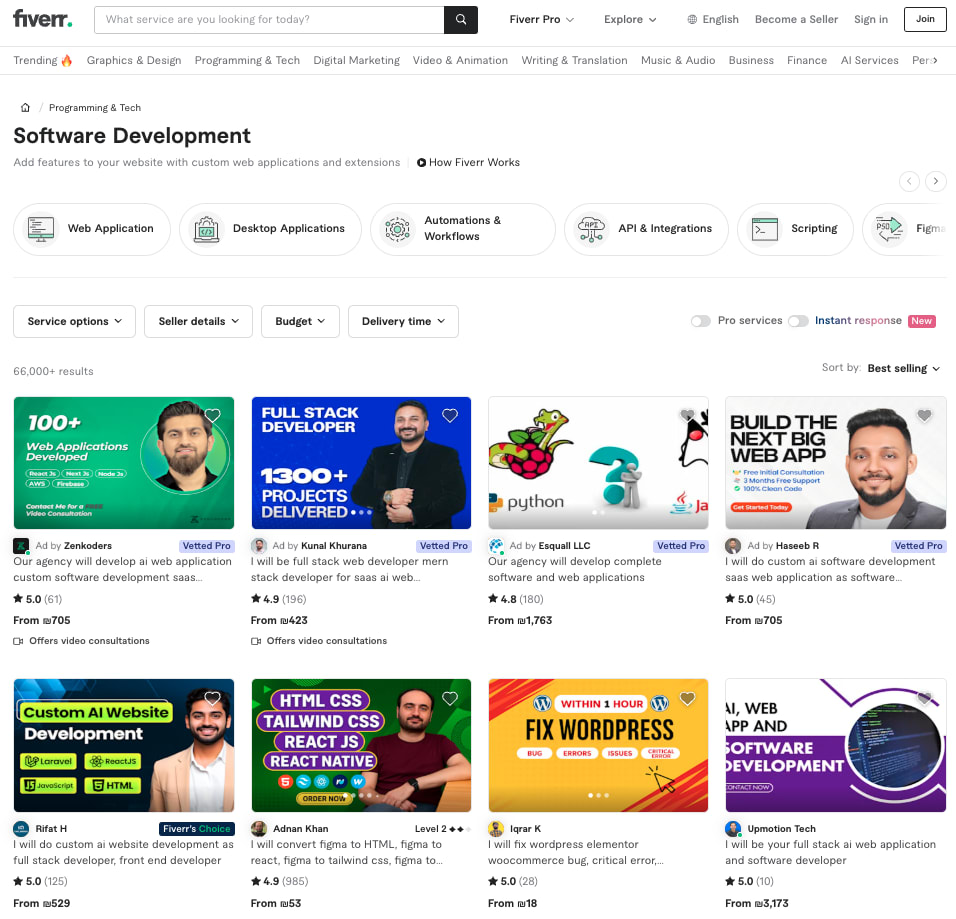Viewport: 956px width, 919px height.
Task: Open Custom AI Website Development thumbnail
Action: [124, 745]
